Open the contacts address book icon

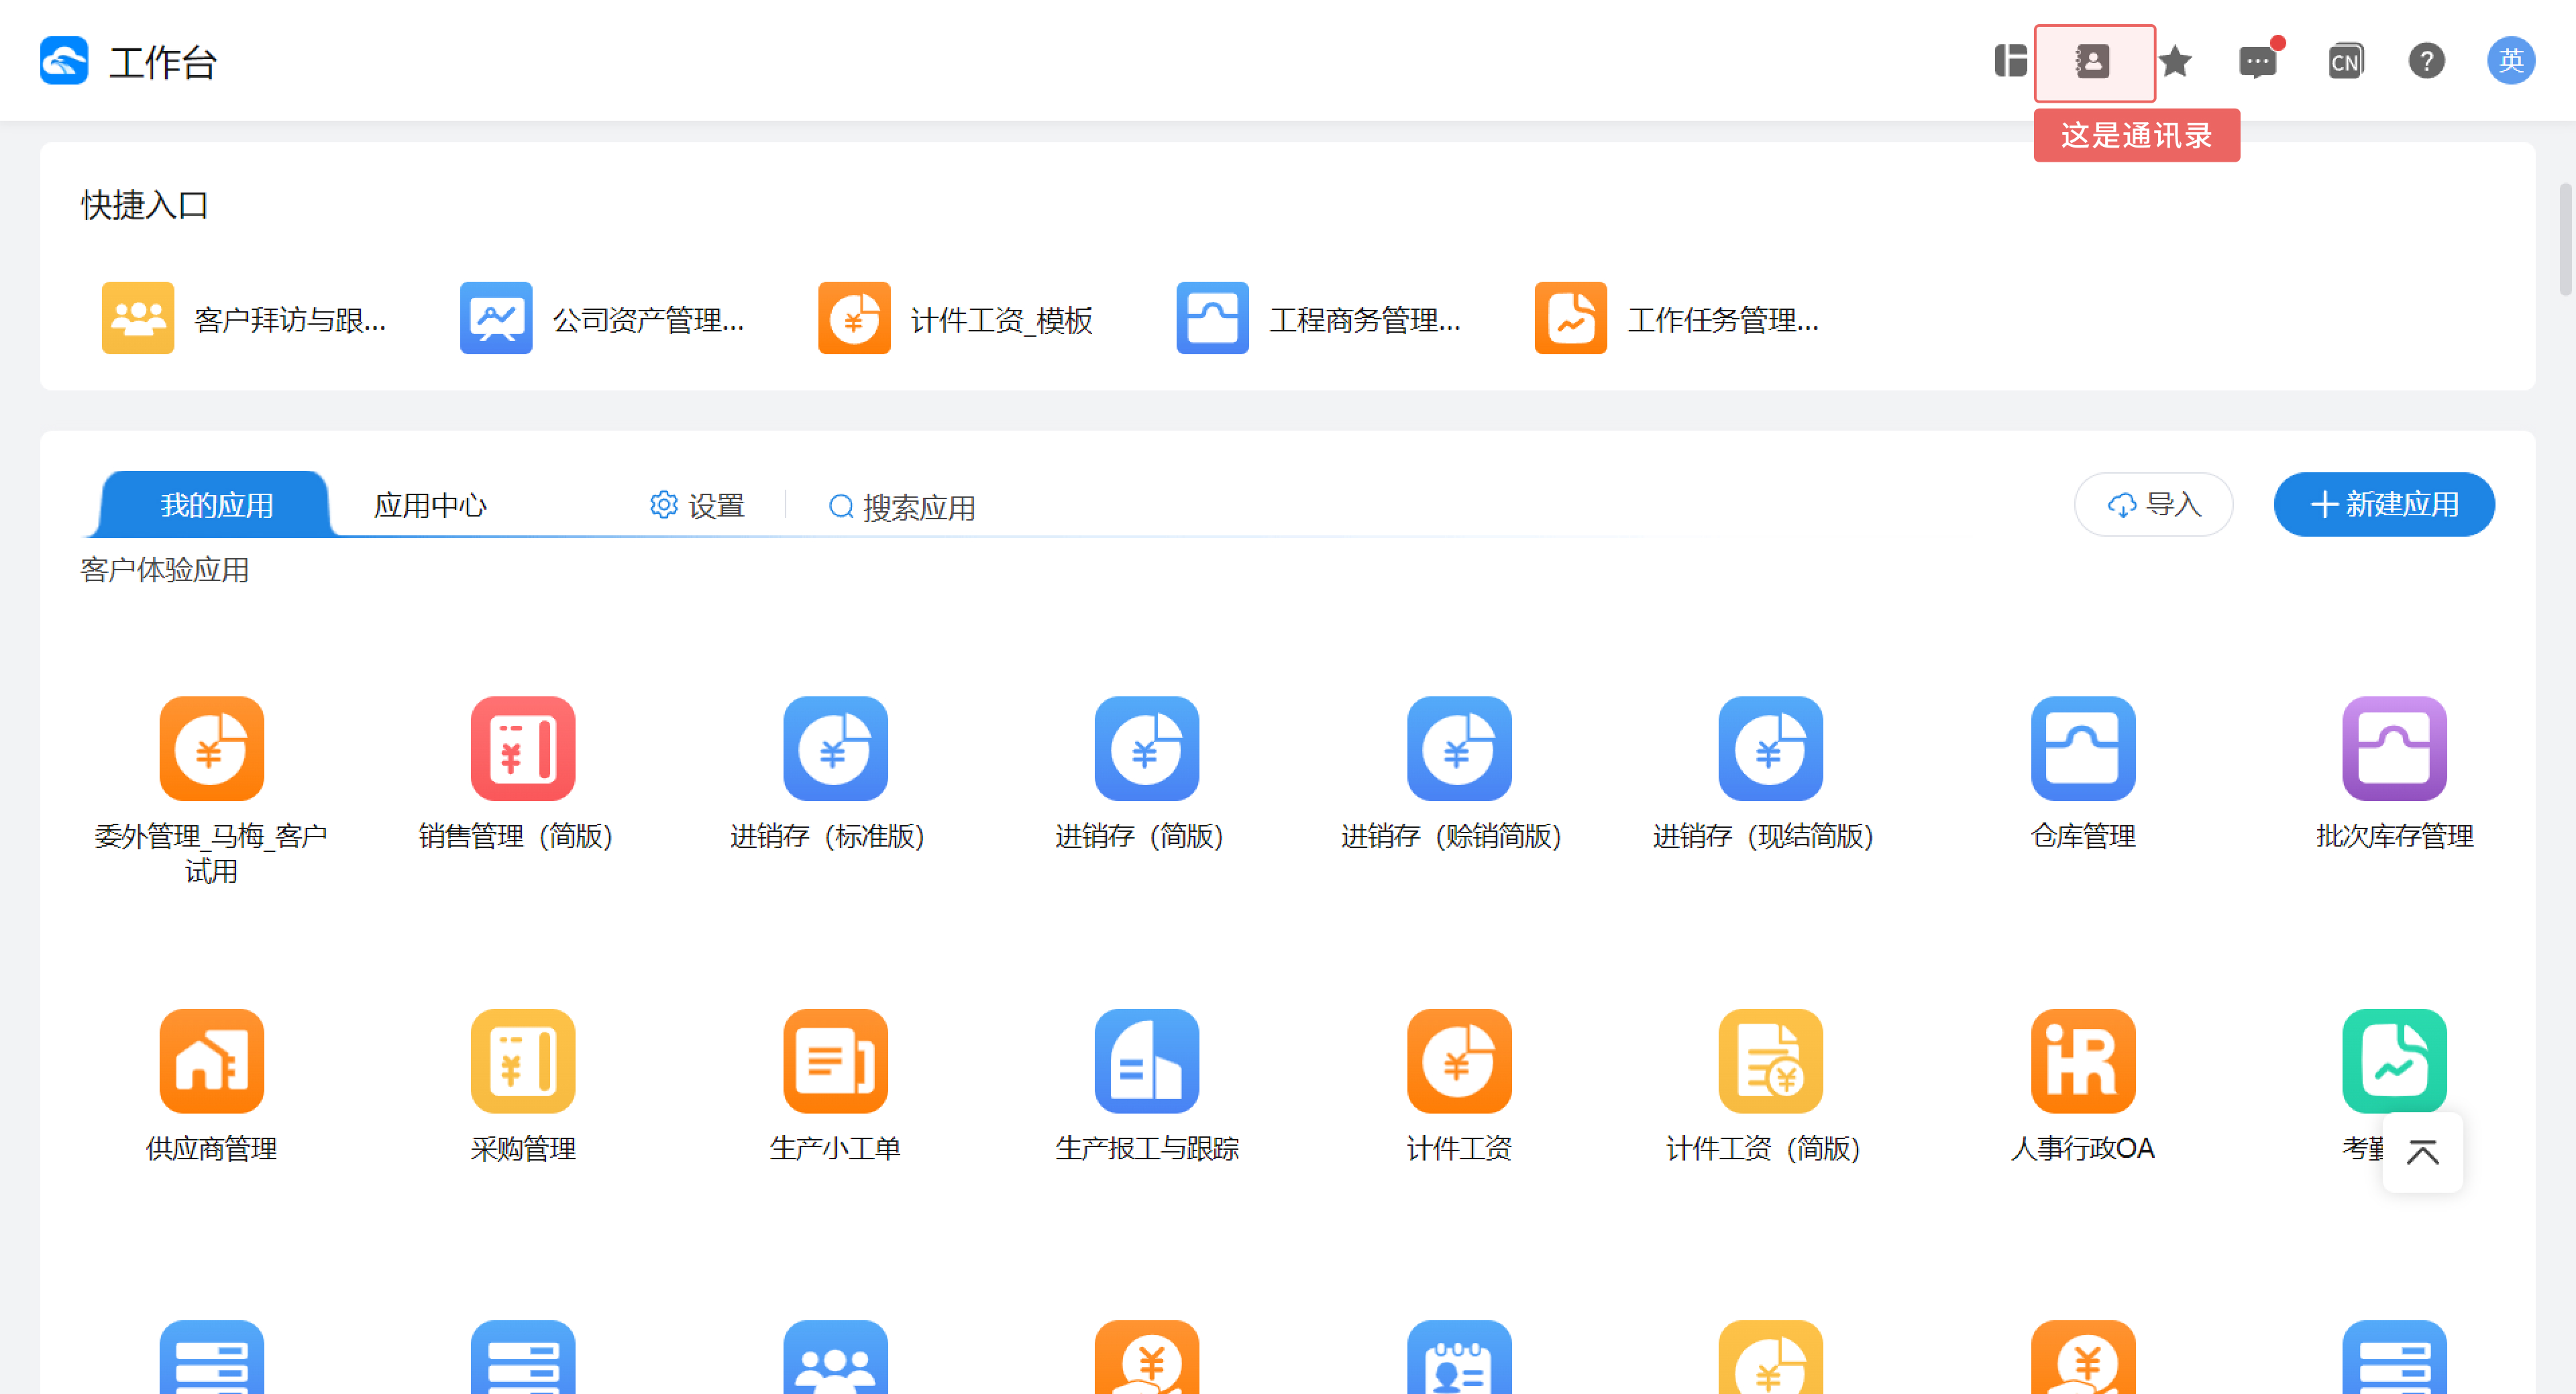pos(2093,62)
